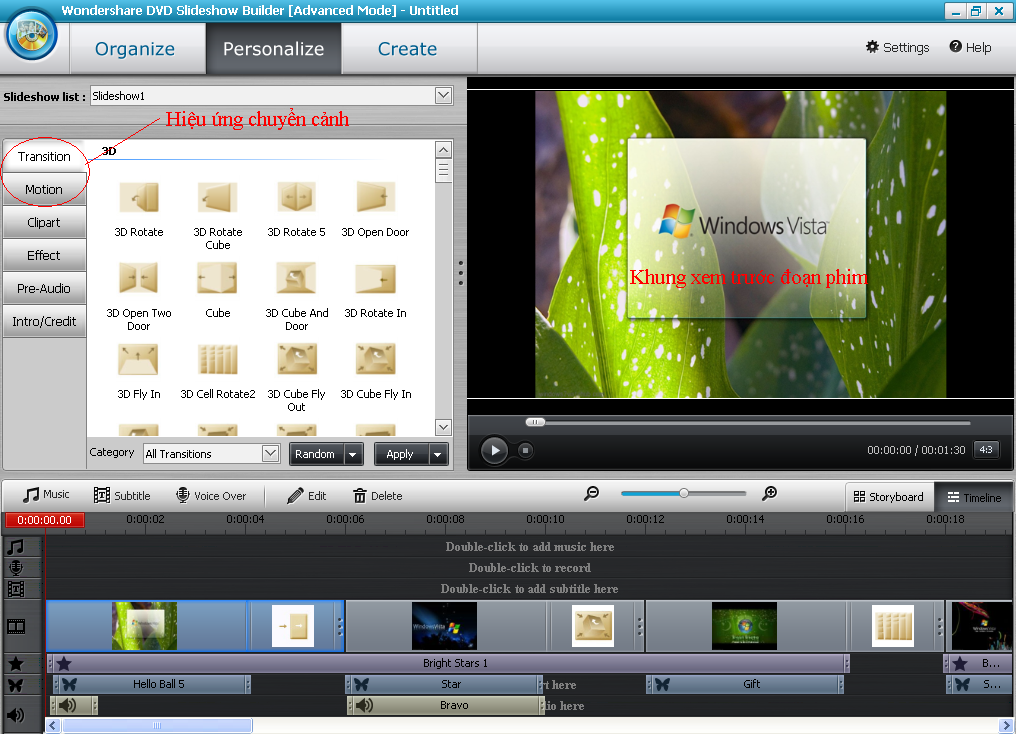
Task: Select the green leaf Vista slide thumbnail
Action: 144,626
